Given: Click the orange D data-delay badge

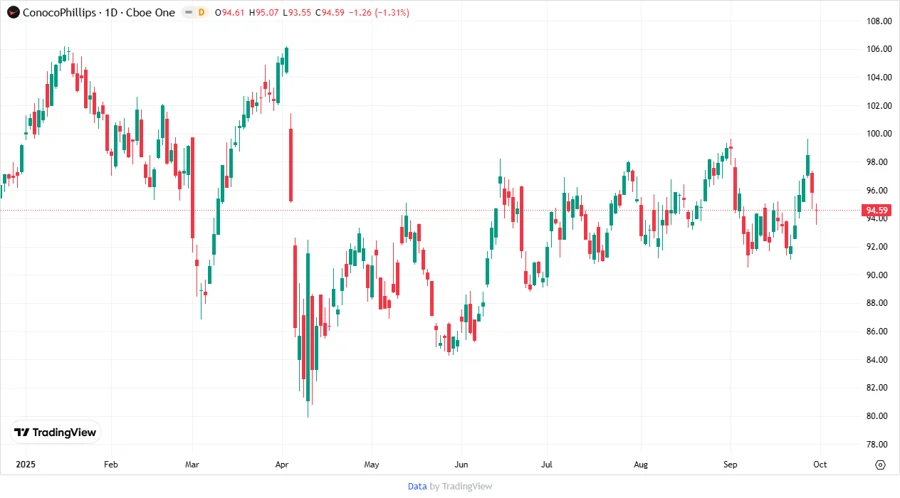Looking at the screenshot, I should (x=201, y=12).
